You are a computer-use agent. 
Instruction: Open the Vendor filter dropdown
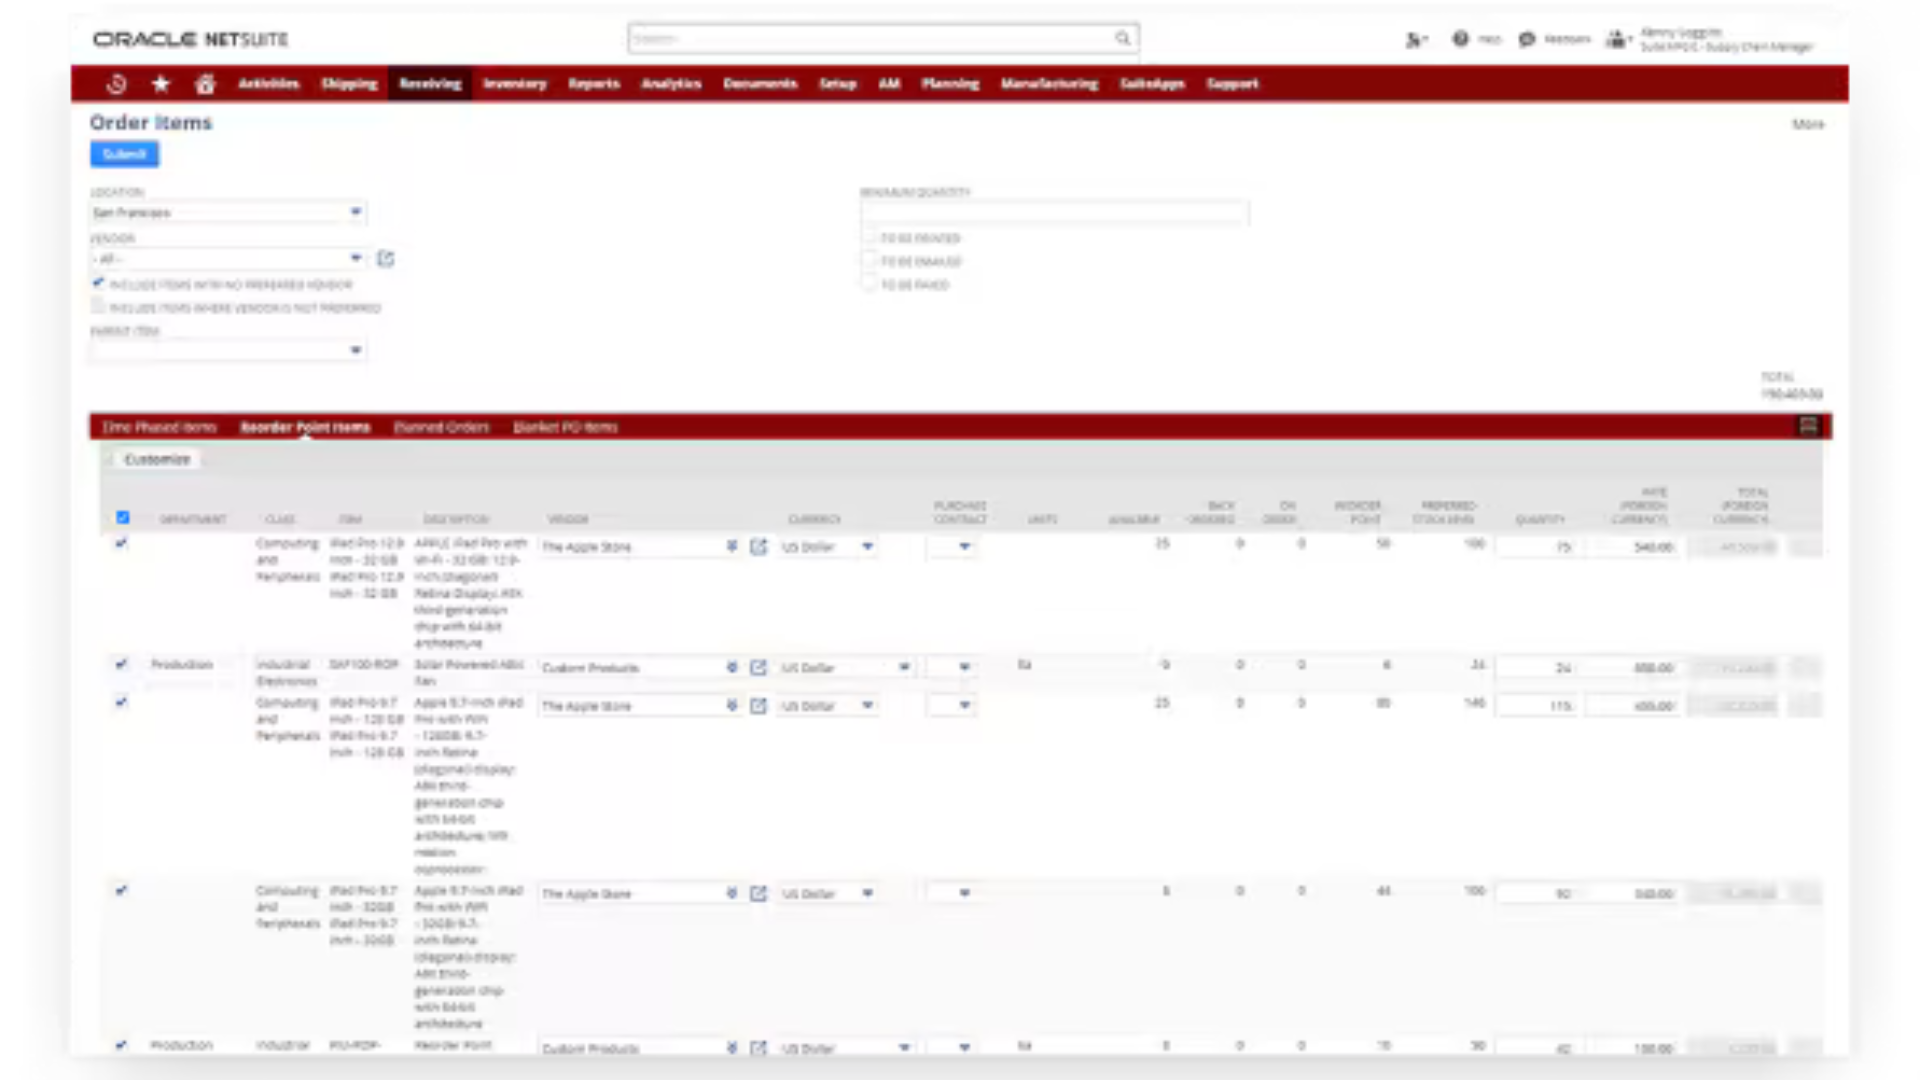(228, 258)
